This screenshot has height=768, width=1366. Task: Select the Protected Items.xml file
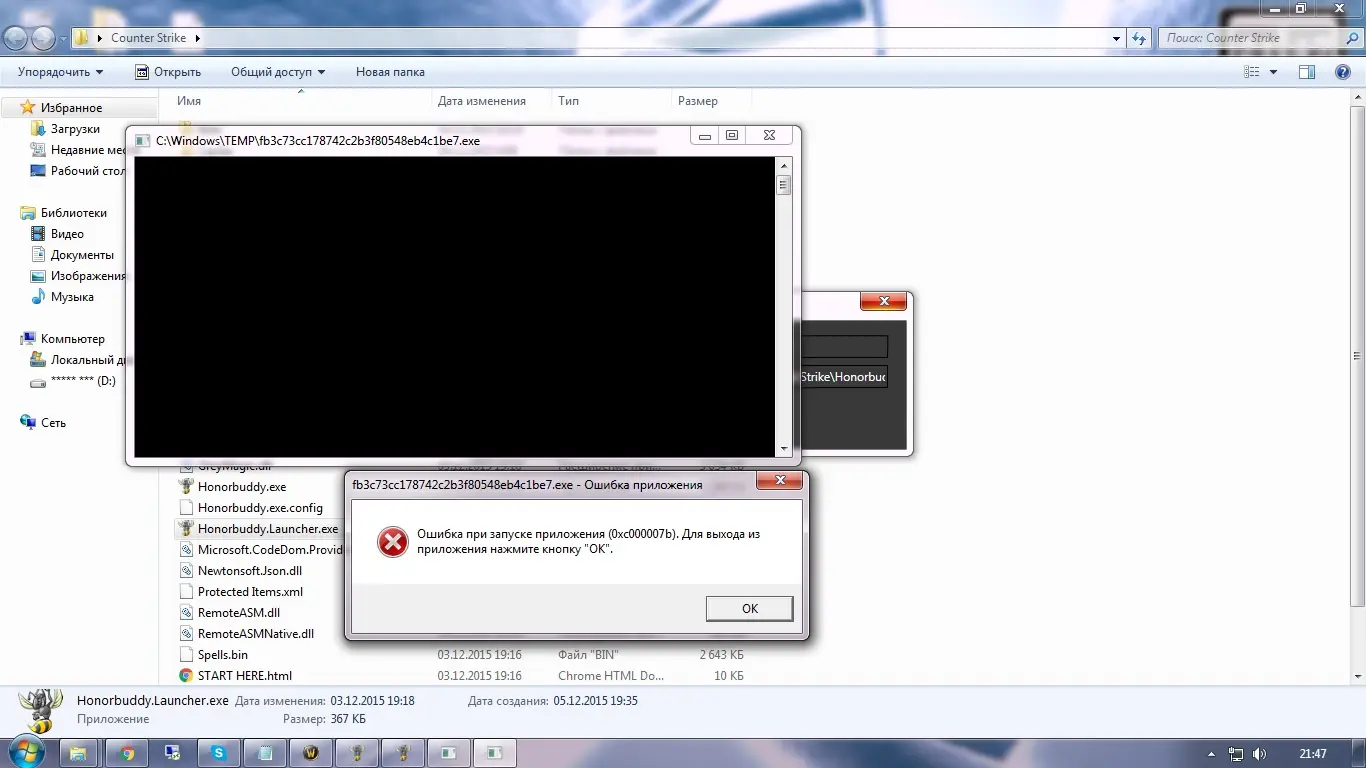[x=250, y=592]
